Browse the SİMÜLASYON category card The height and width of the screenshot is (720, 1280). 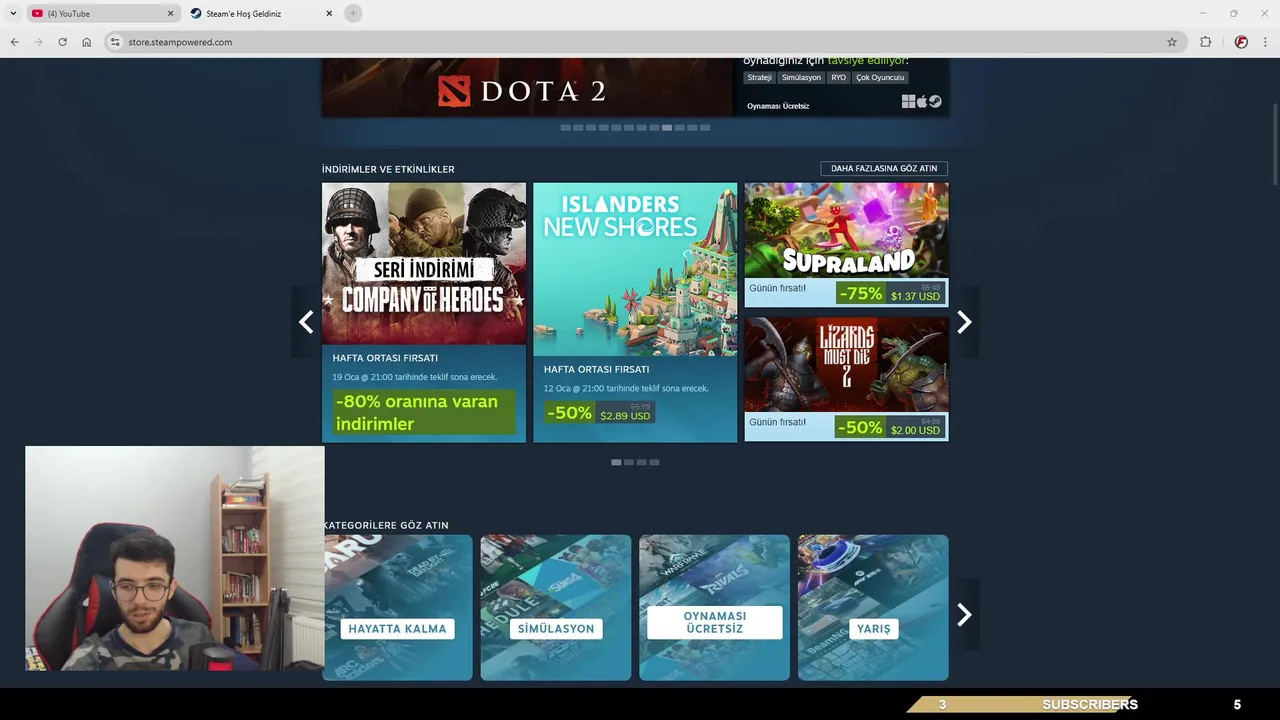(556, 608)
